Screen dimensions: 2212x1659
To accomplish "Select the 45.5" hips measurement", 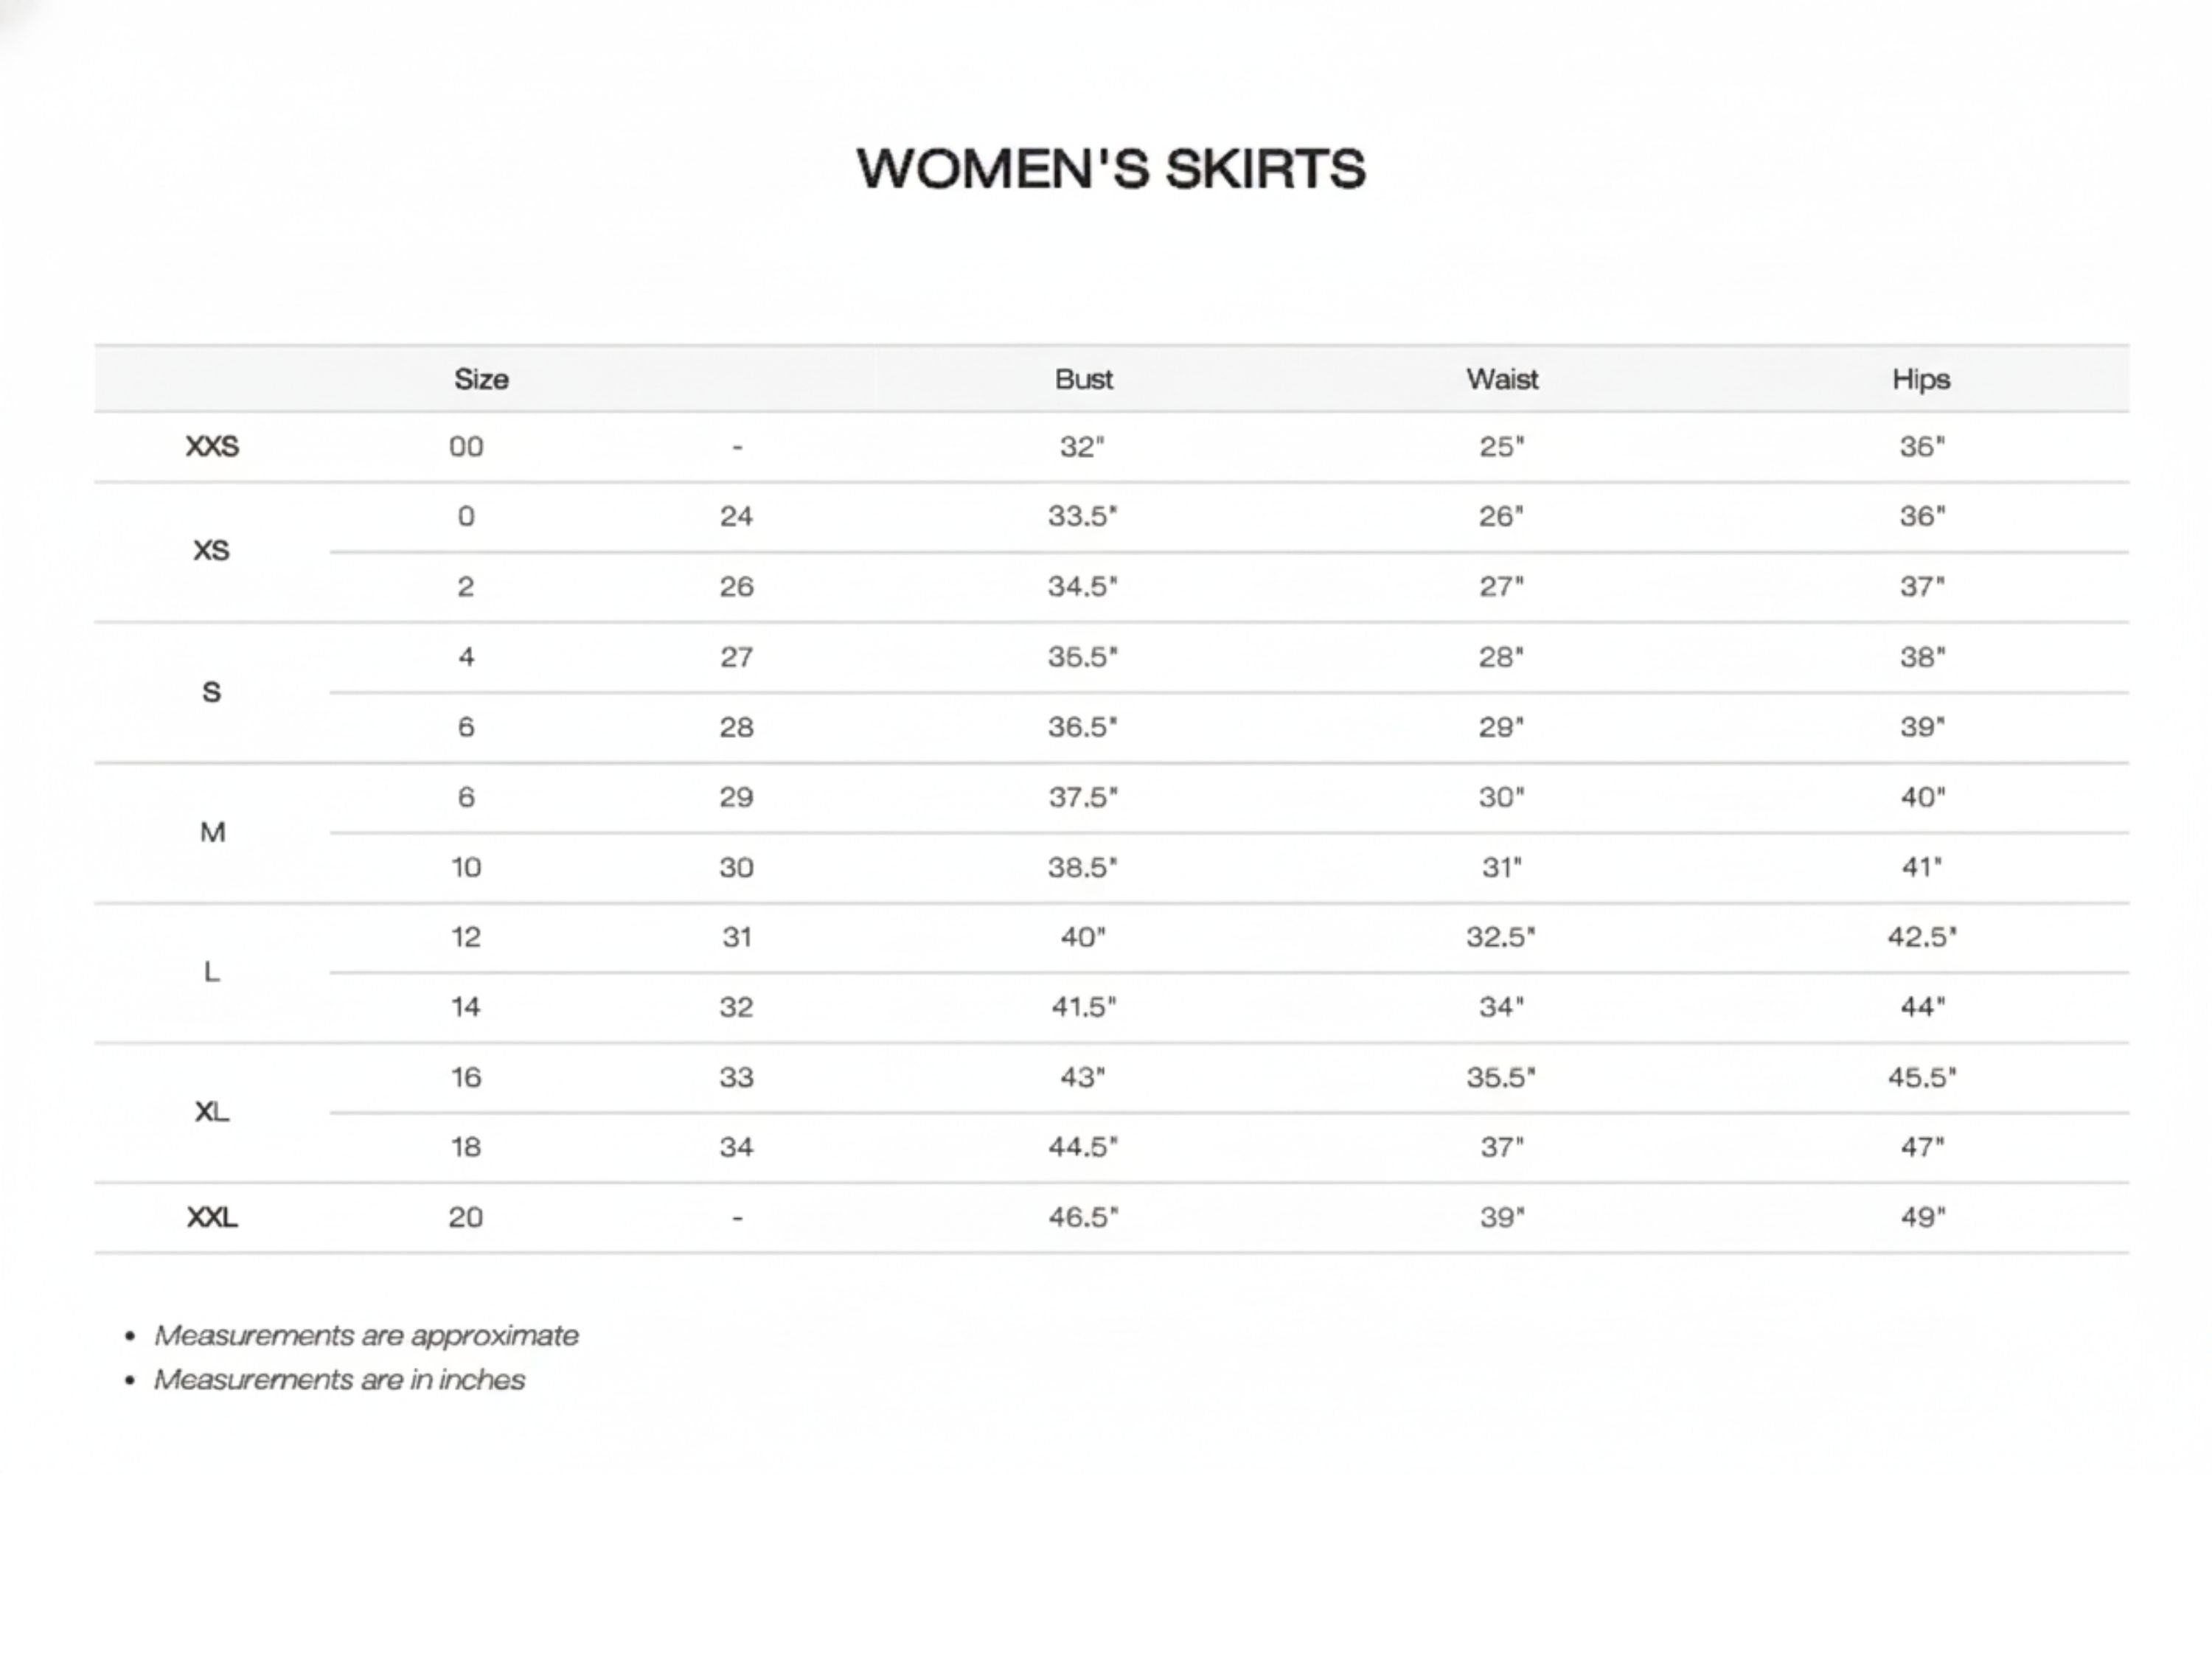I will 1922,1077.
